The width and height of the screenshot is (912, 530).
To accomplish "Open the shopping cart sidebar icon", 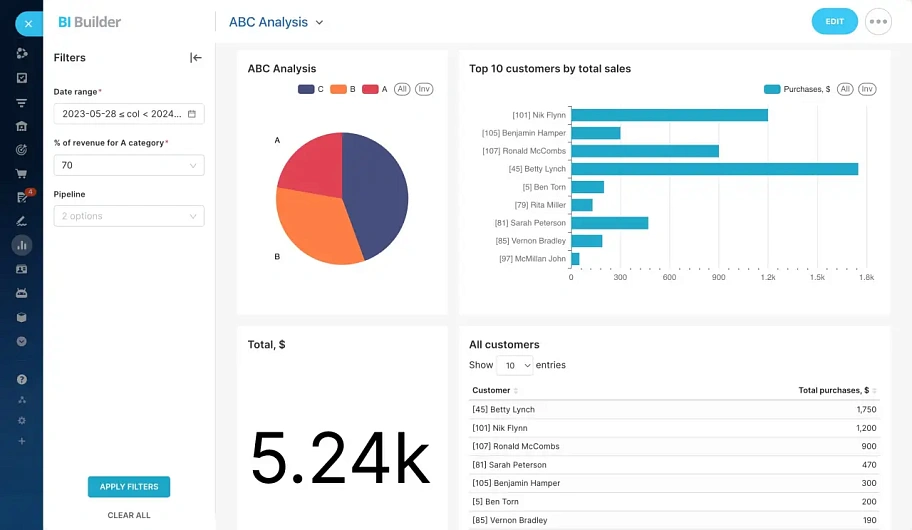I will [x=22, y=173].
